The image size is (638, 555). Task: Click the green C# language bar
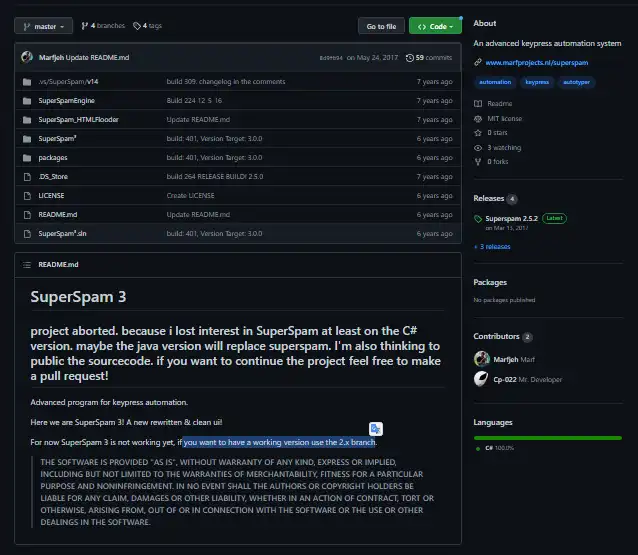[x=548, y=438]
